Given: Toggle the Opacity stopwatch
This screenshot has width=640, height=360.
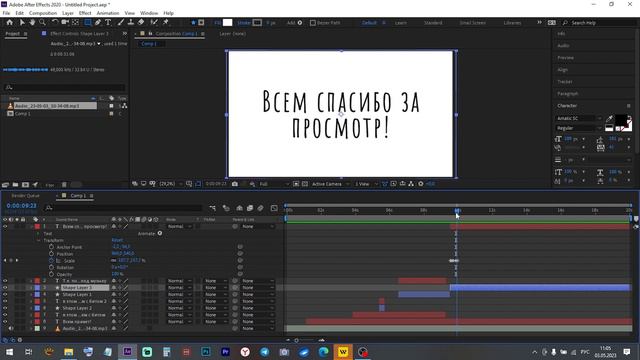Looking at the screenshot, I should [x=51, y=274].
